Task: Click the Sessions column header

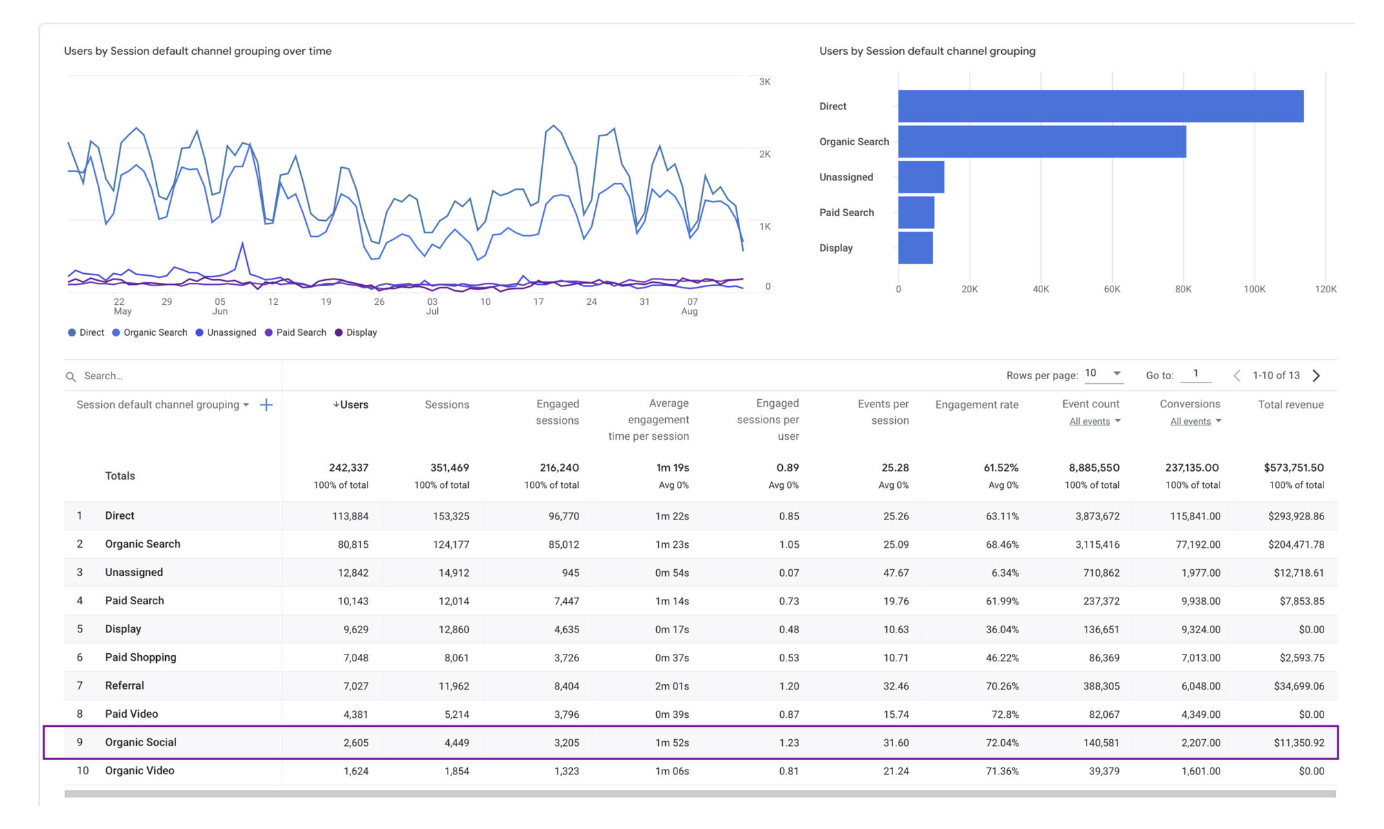Action: 446,405
